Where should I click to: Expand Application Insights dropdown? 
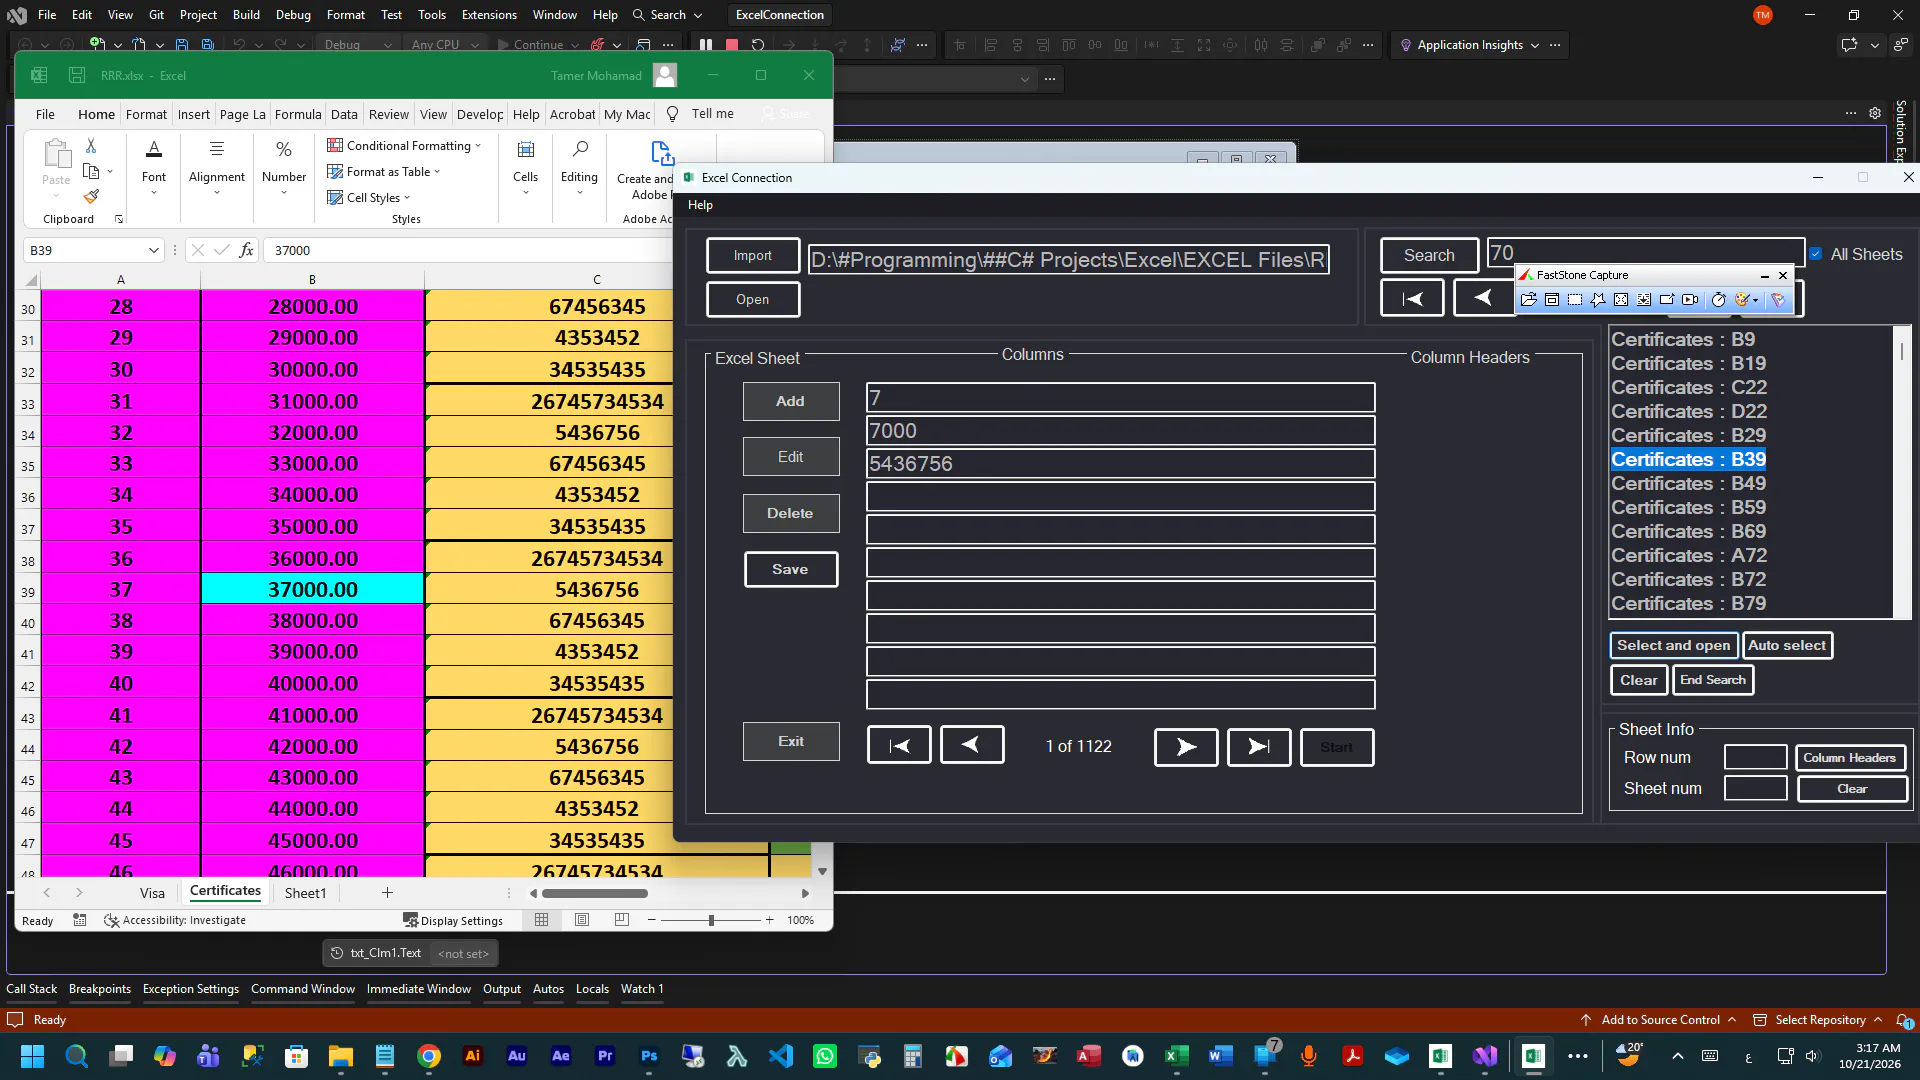1535,45
